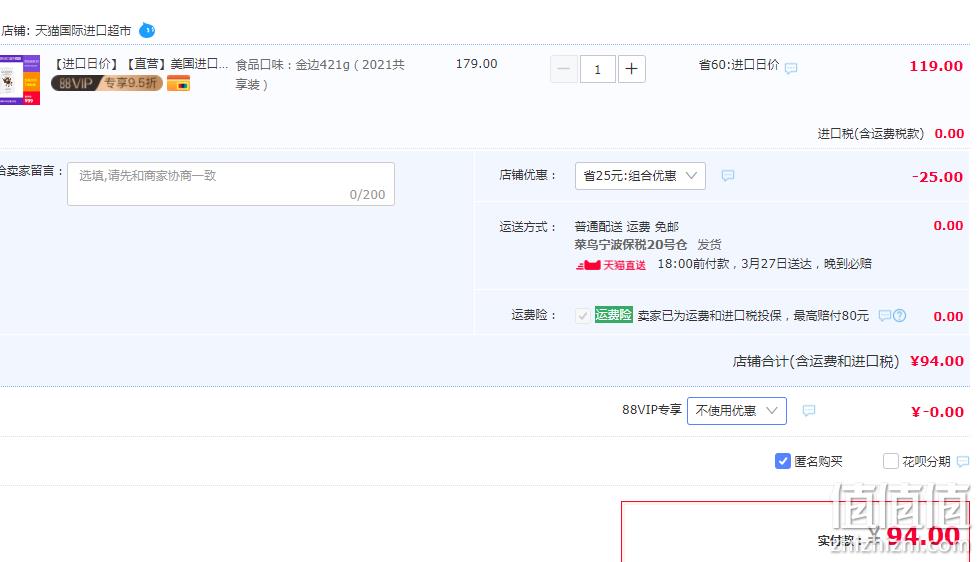
Task: Click the green 运费险 label
Action: [613, 314]
